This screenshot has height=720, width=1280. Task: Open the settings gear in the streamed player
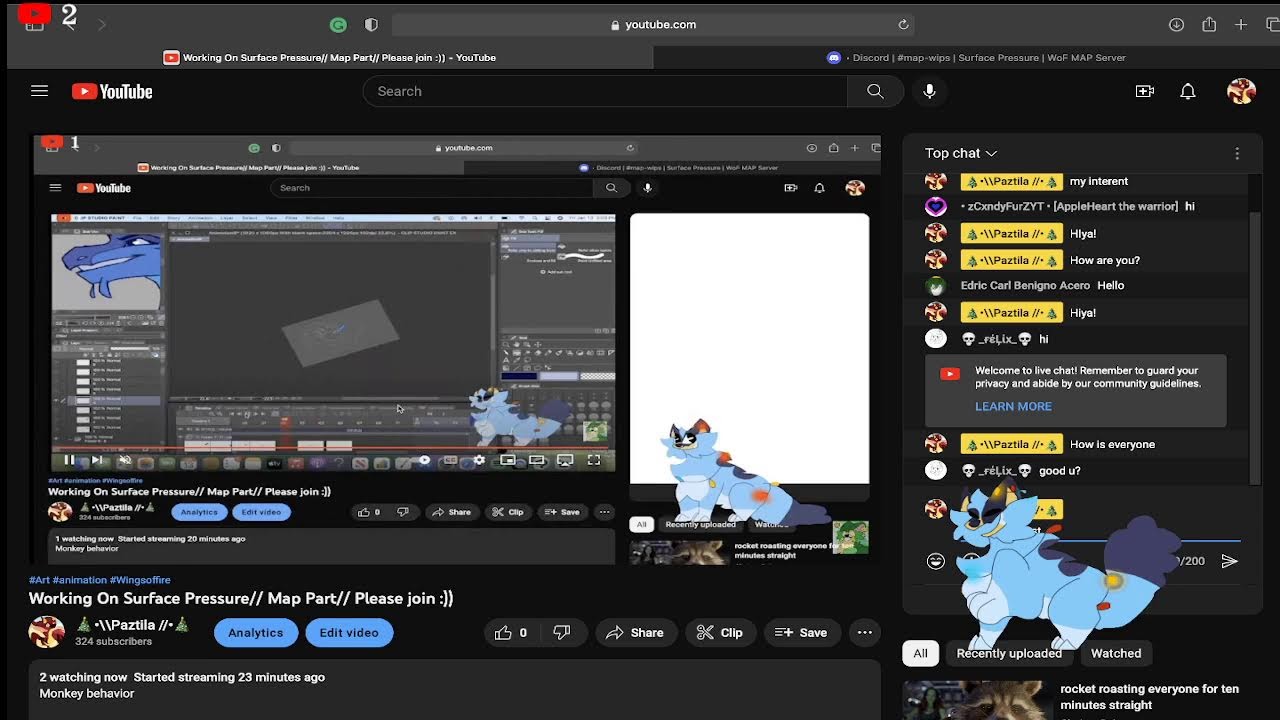pyautogui.click(x=479, y=460)
